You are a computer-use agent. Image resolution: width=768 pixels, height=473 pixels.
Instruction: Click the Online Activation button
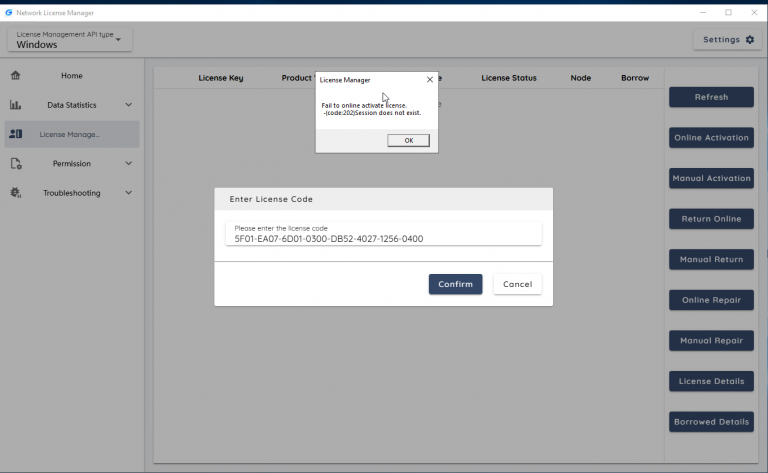pos(711,138)
